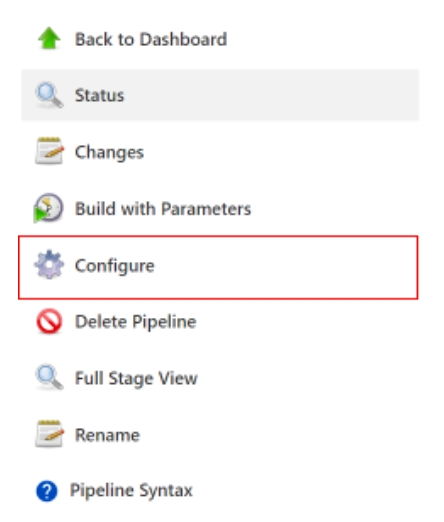Screen dimensions: 444x522
Task: Open Pipeline Syntax reference
Action: pos(131,491)
